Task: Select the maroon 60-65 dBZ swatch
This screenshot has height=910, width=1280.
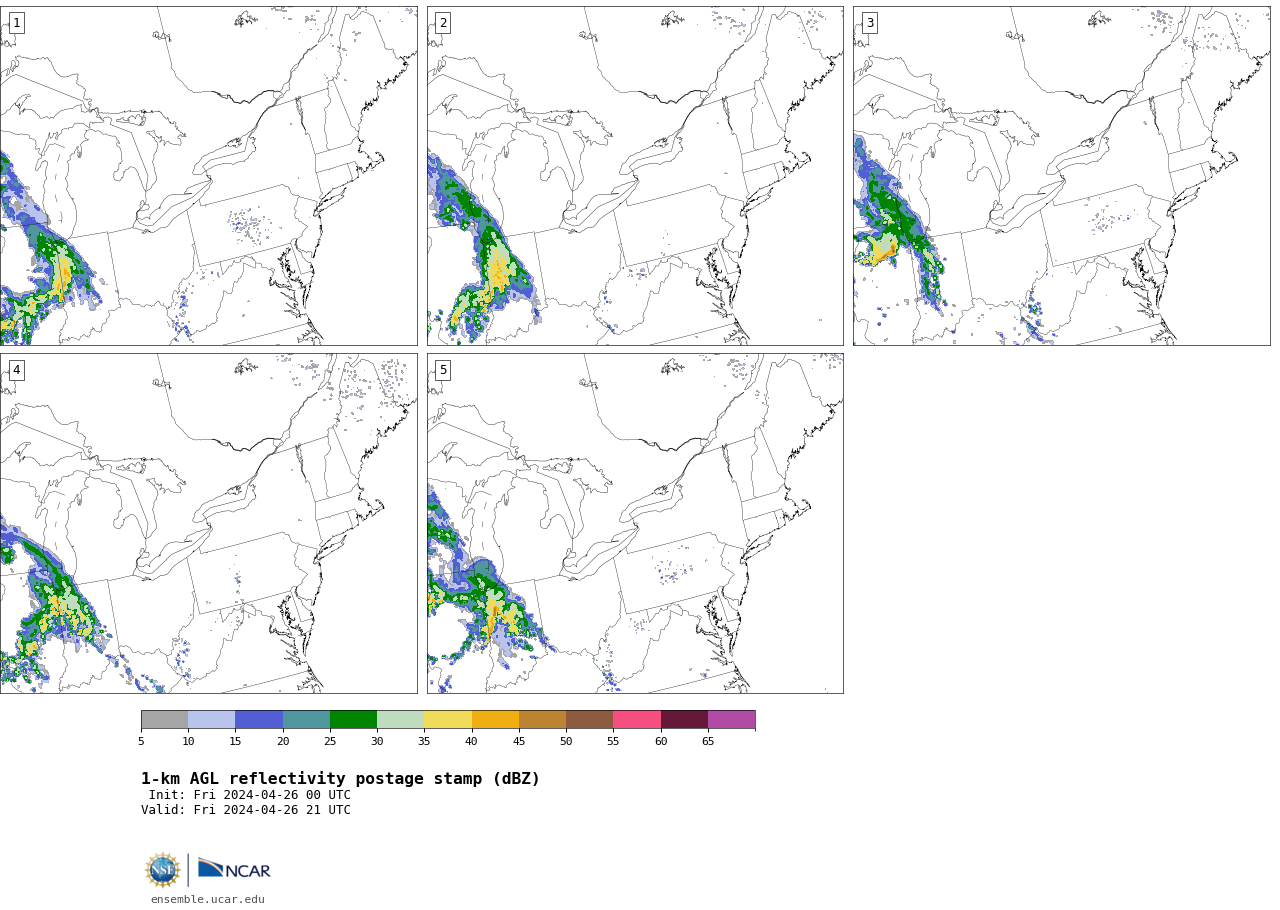Action: 684,720
